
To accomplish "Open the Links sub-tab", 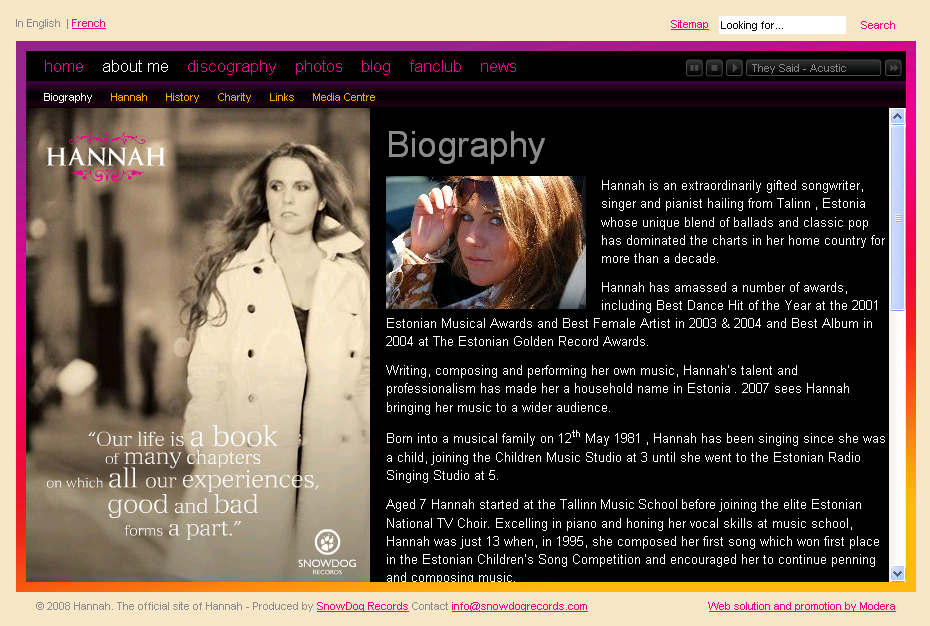I will point(282,97).
